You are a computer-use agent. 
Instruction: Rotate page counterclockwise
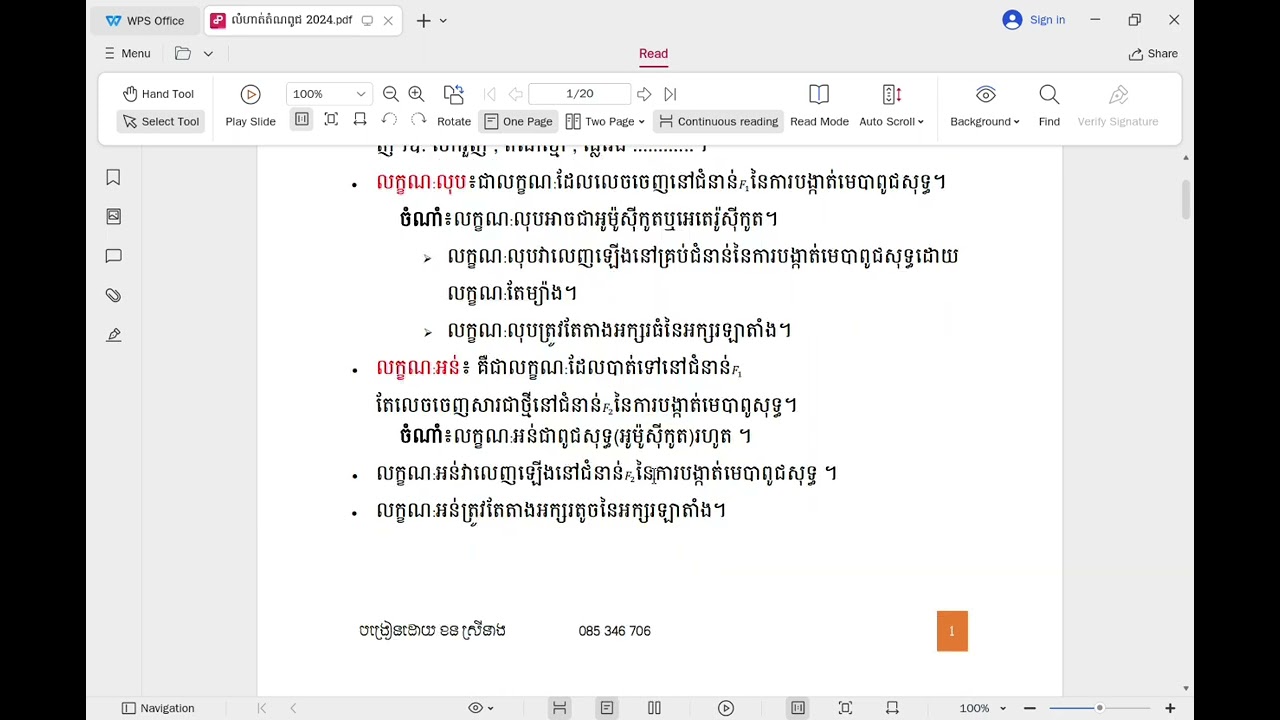(x=390, y=120)
